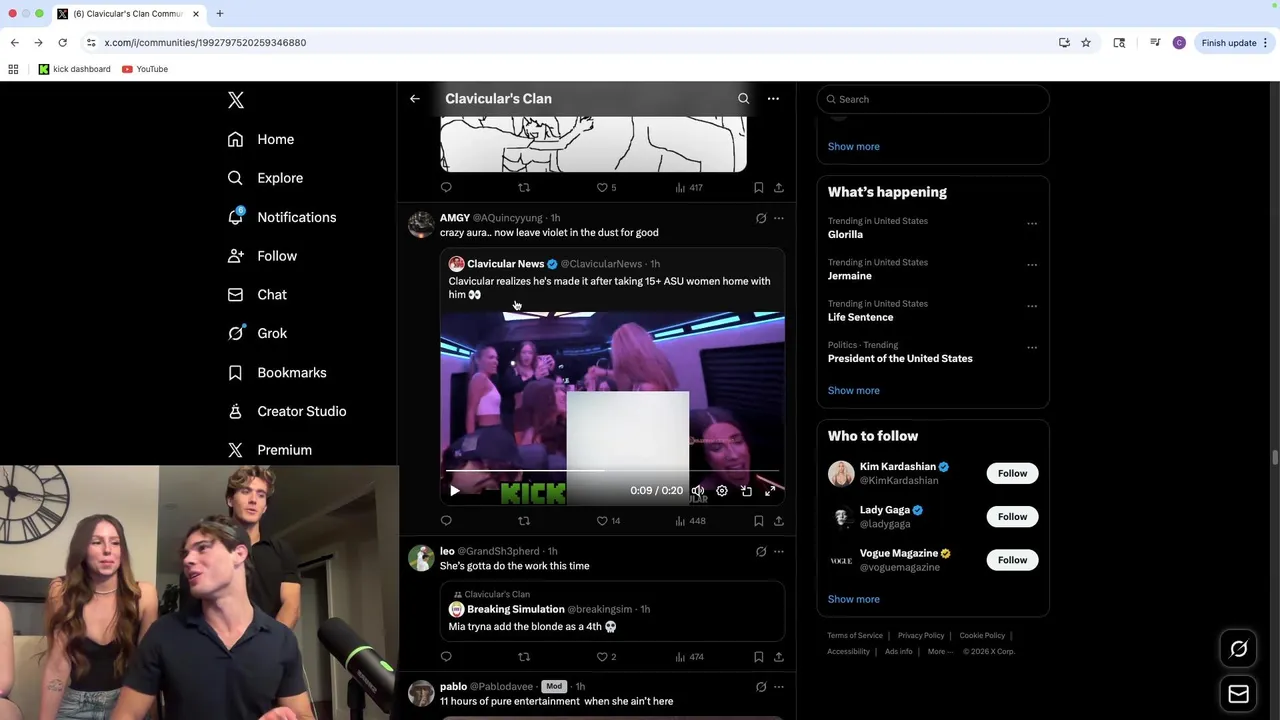Image resolution: width=1280 pixels, height=720 pixels.
Task: Open floating Grok button
Action: [x=1238, y=650]
